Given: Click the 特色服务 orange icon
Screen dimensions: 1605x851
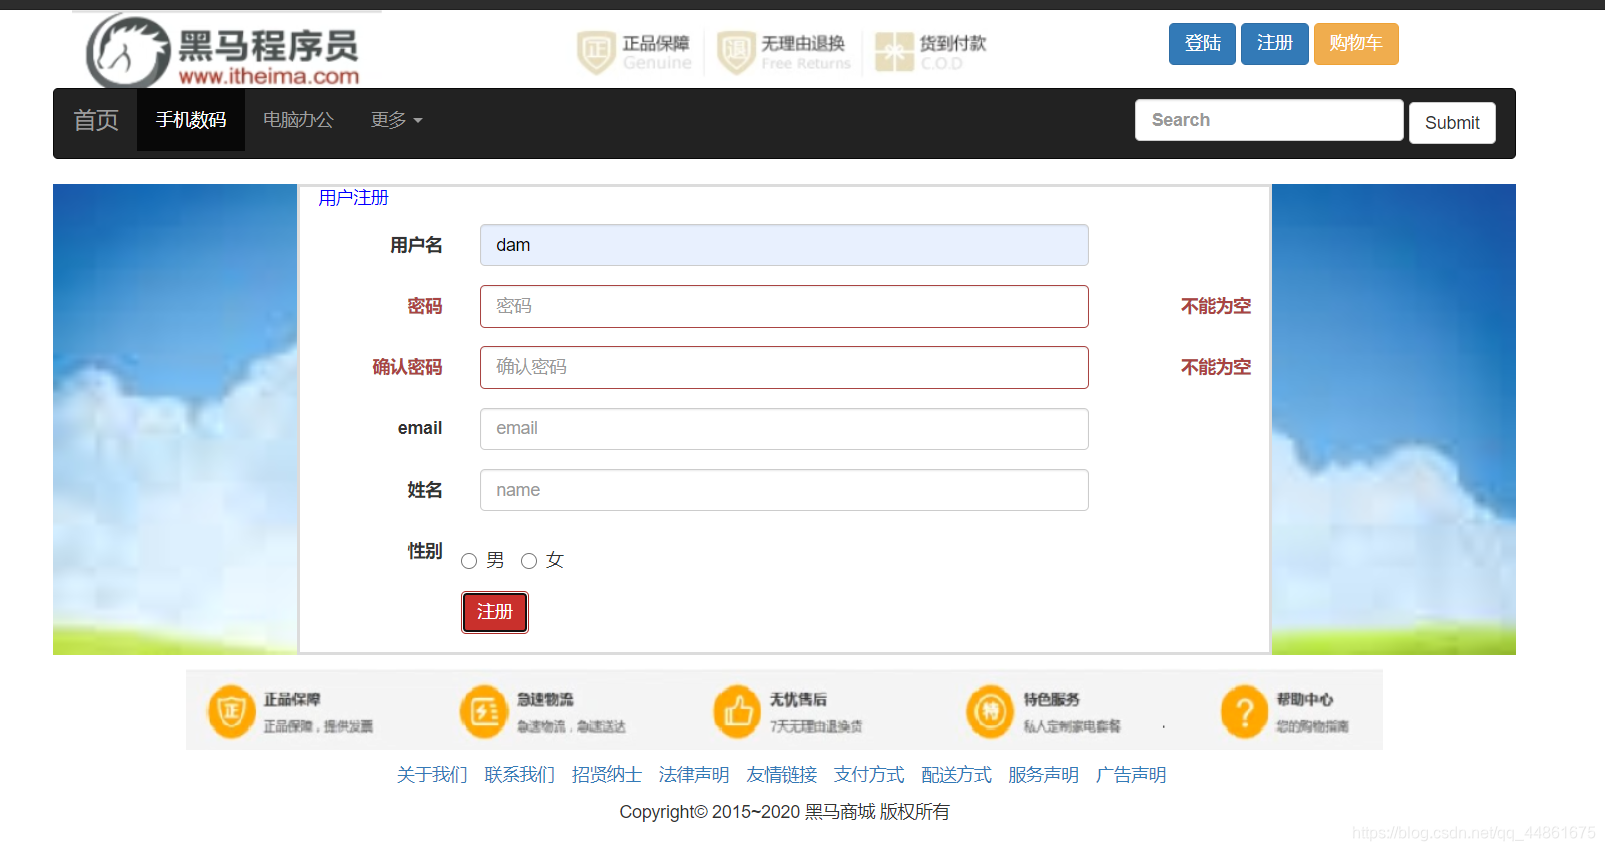Looking at the screenshot, I should tap(990, 711).
